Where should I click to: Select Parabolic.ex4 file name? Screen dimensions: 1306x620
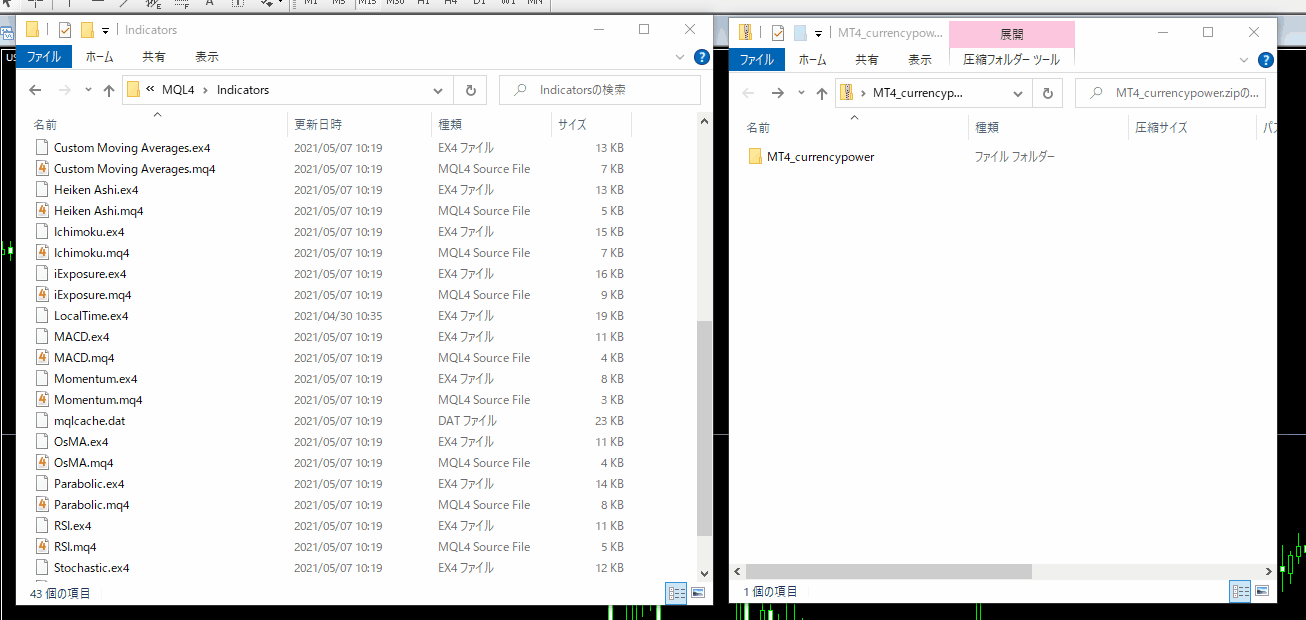[89, 484]
